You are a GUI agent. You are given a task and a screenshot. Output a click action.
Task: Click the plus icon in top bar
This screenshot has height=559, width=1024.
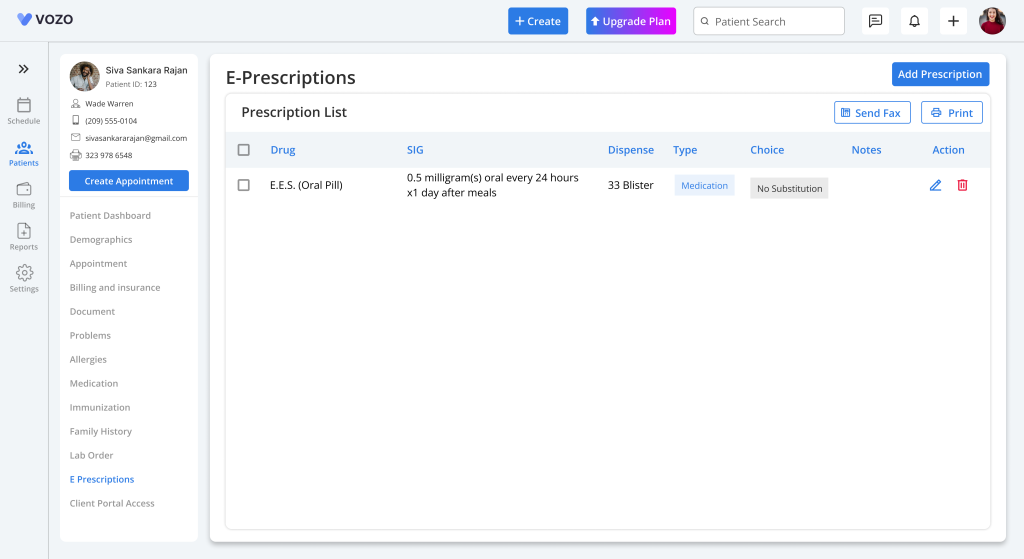click(x=953, y=21)
